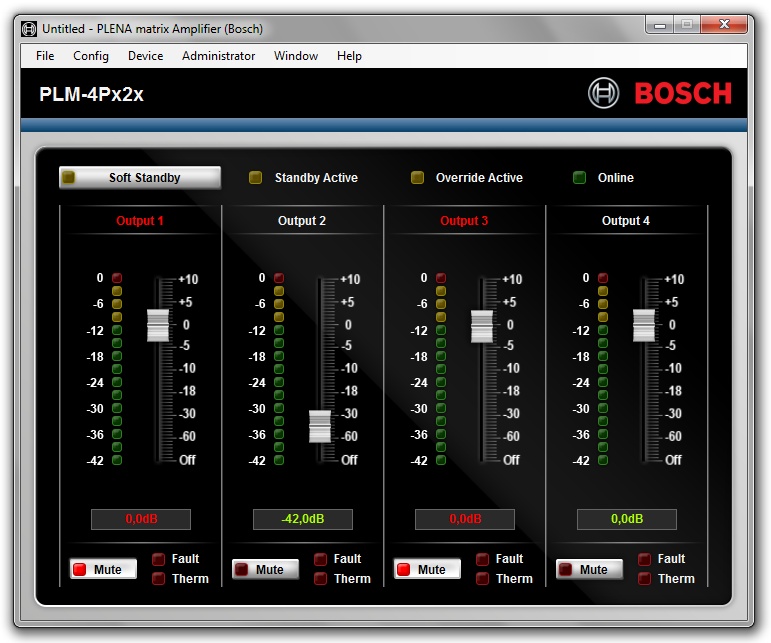Click the Output 4 Therm indicator LED

(644, 579)
